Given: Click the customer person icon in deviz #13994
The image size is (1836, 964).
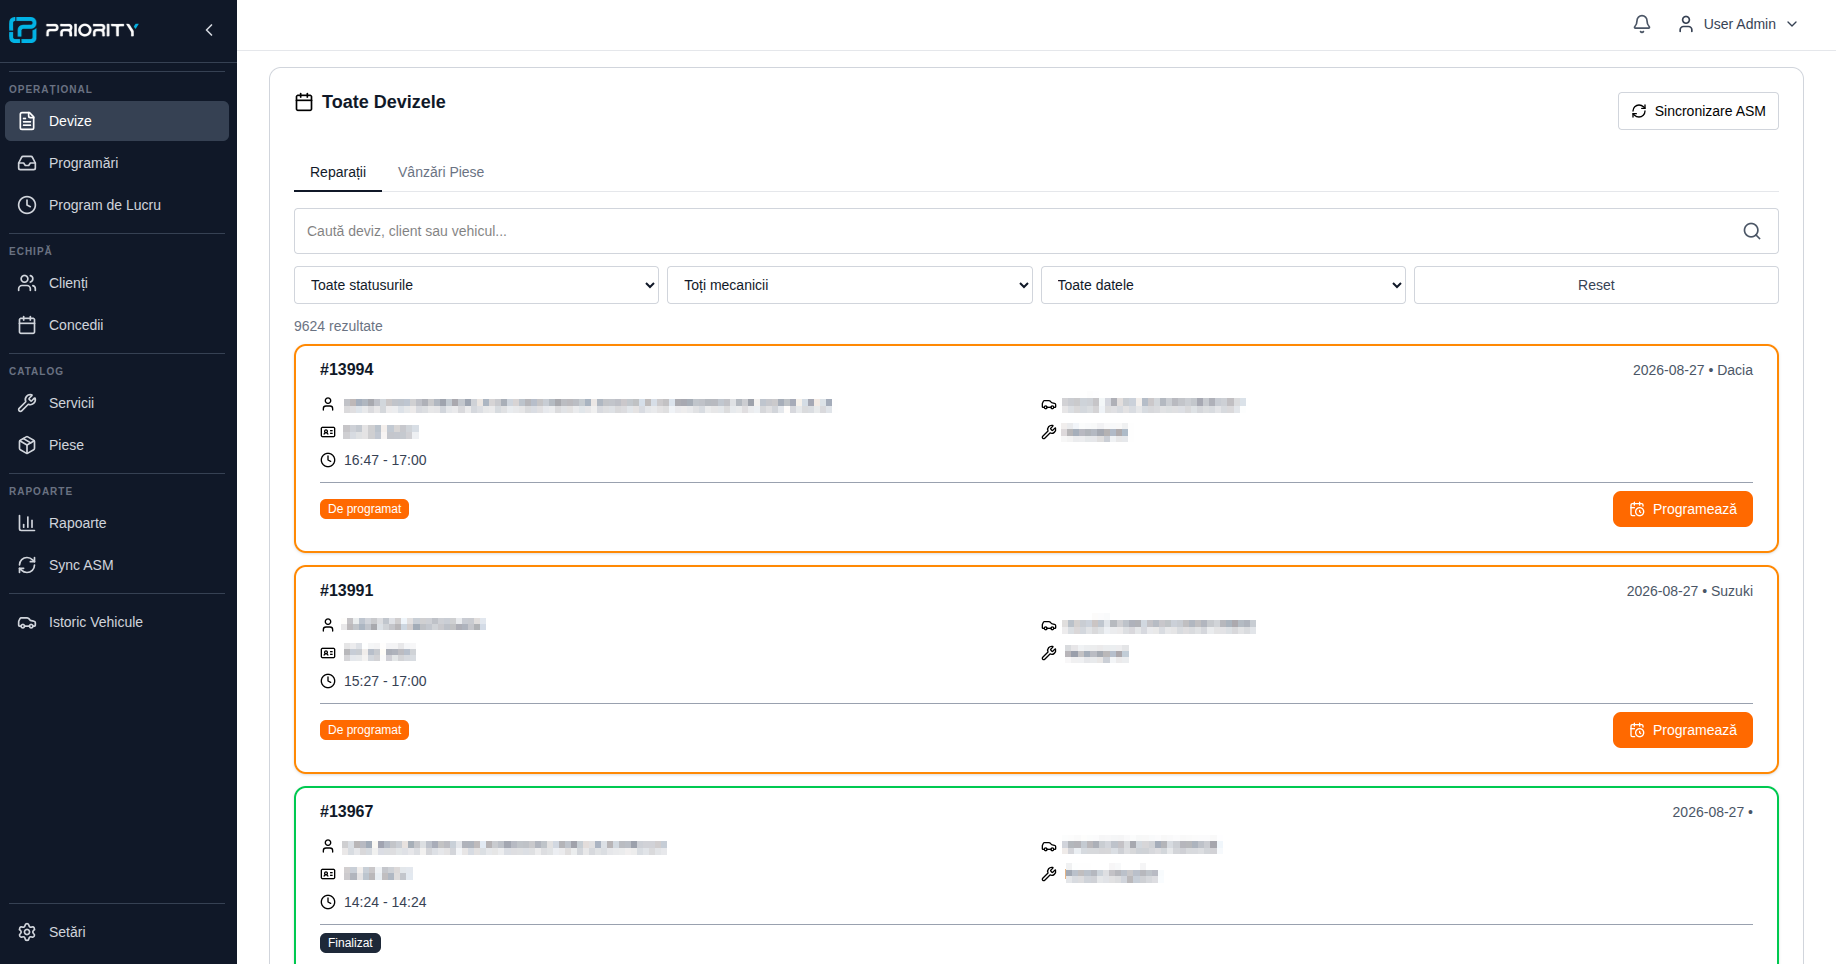Looking at the screenshot, I should pyautogui.click(x=328, y=404).
